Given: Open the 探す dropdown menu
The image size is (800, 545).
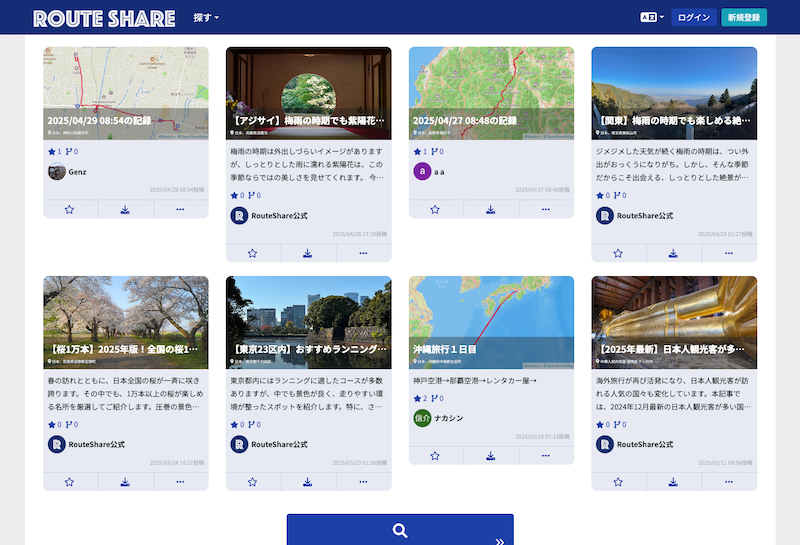Looking at the screenshot, I should (x=206, y=17).
